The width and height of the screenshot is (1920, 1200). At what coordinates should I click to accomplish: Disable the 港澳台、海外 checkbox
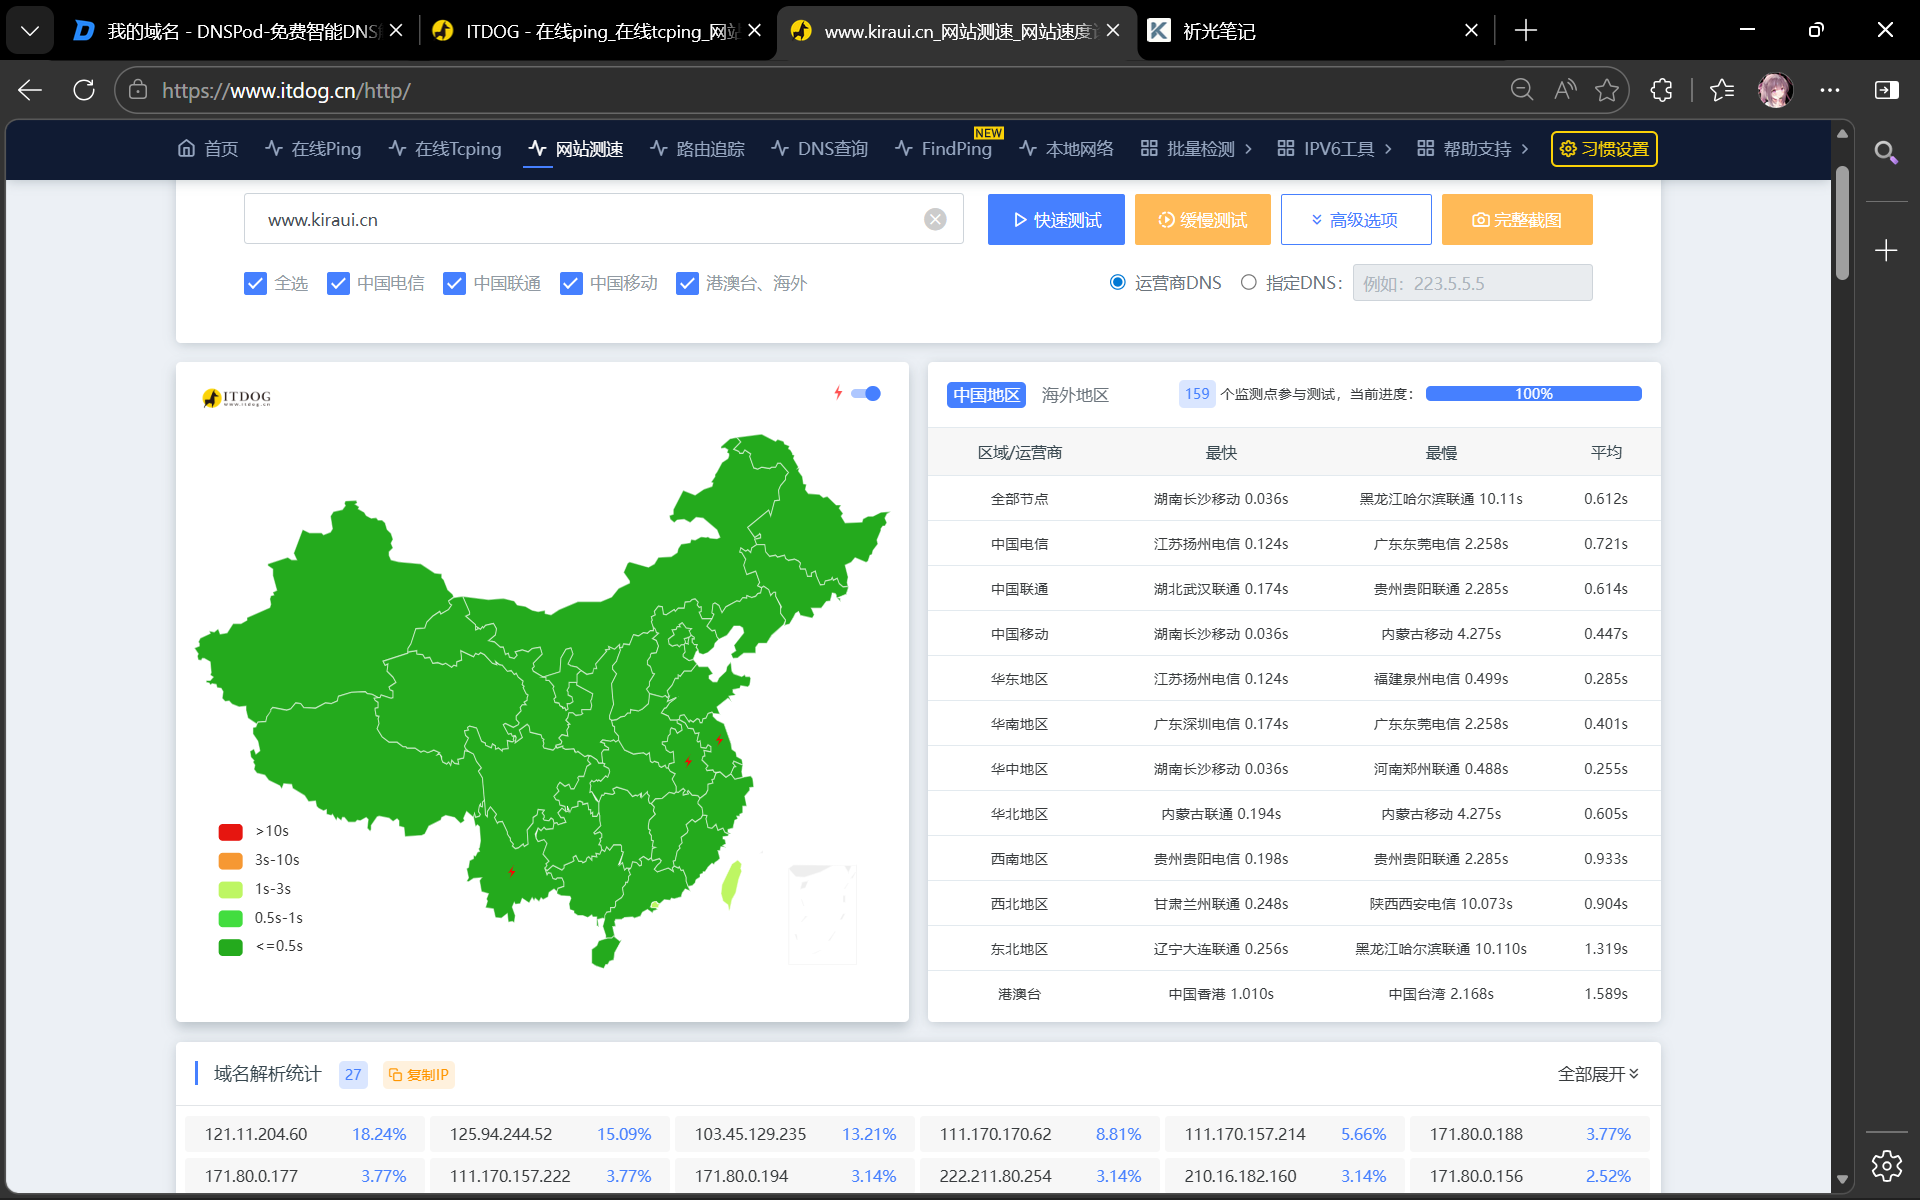tap(687, 283)
